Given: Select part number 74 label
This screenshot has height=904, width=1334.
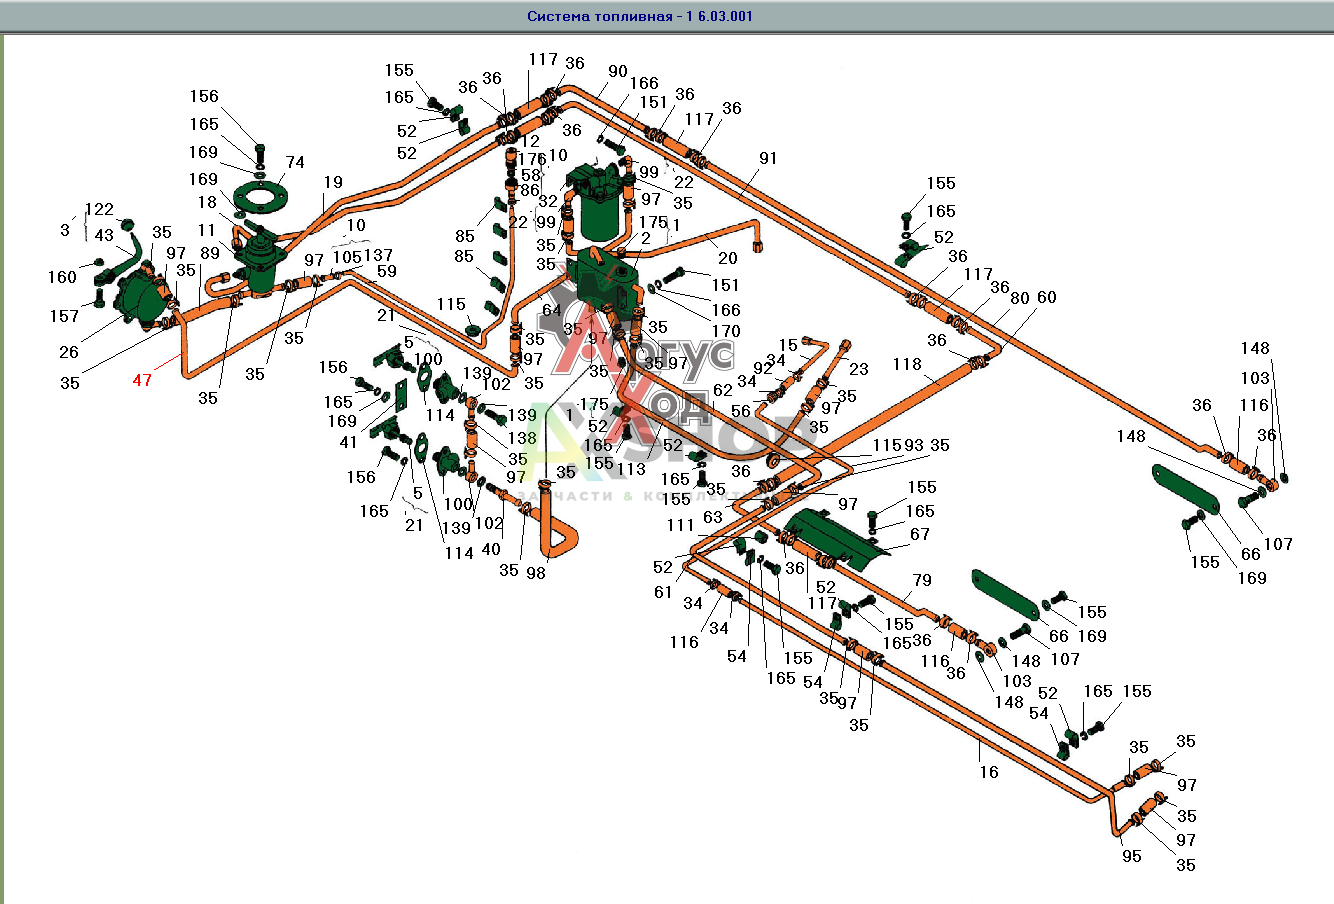Looking at the screenshot, I should (295, 162).
